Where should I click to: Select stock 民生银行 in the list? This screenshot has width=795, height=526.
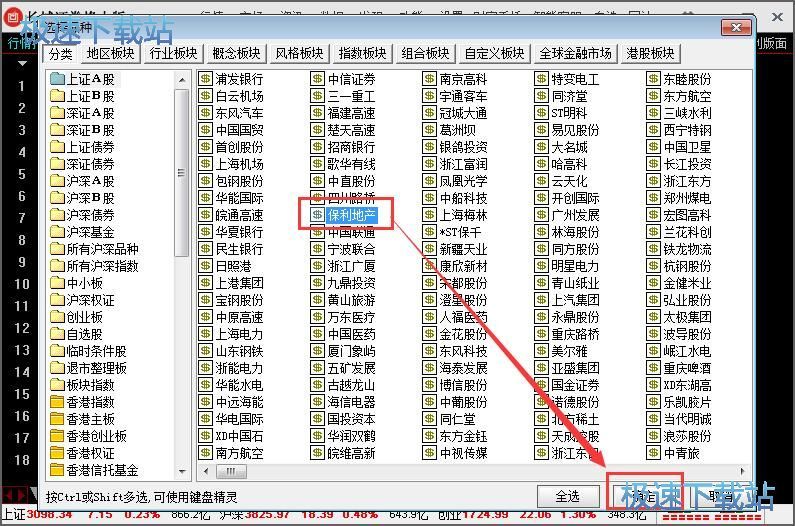(x=231, y=249)
